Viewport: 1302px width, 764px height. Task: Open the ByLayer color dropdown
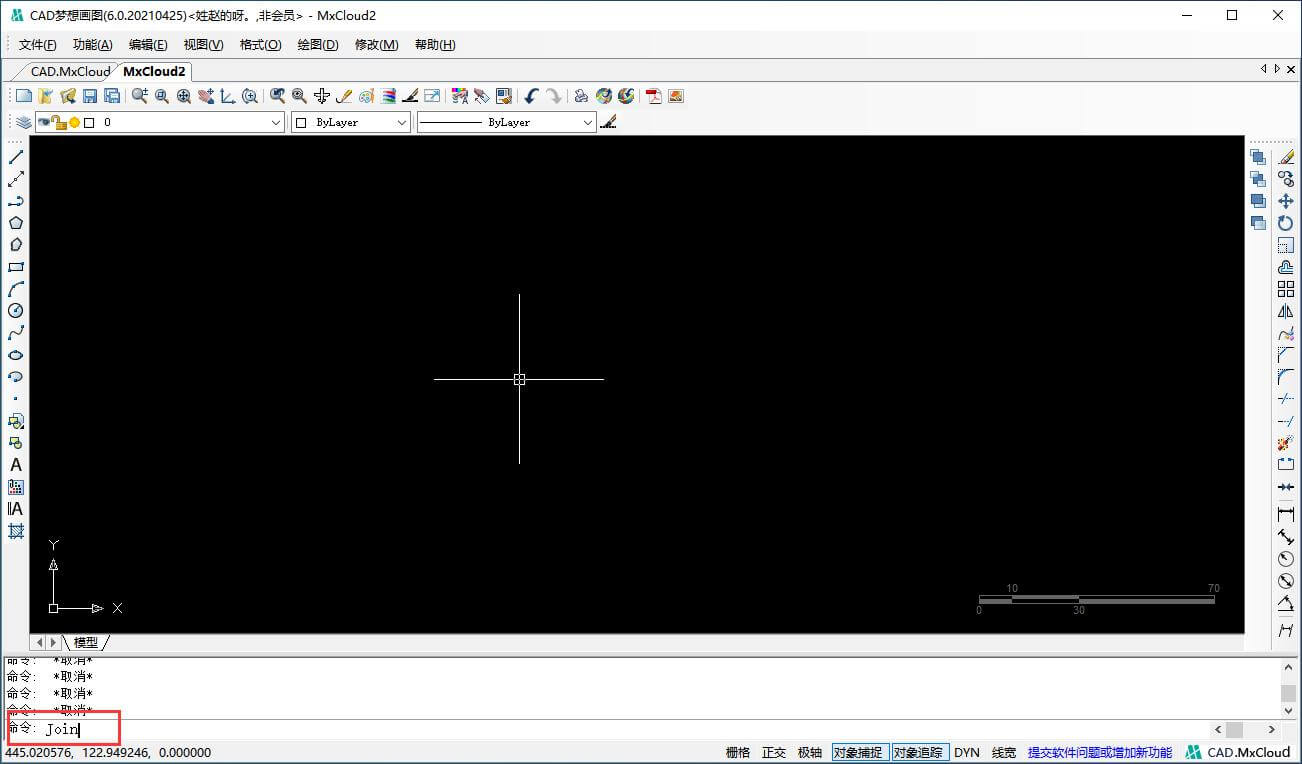pyautogui.click(x=402, y=122)
